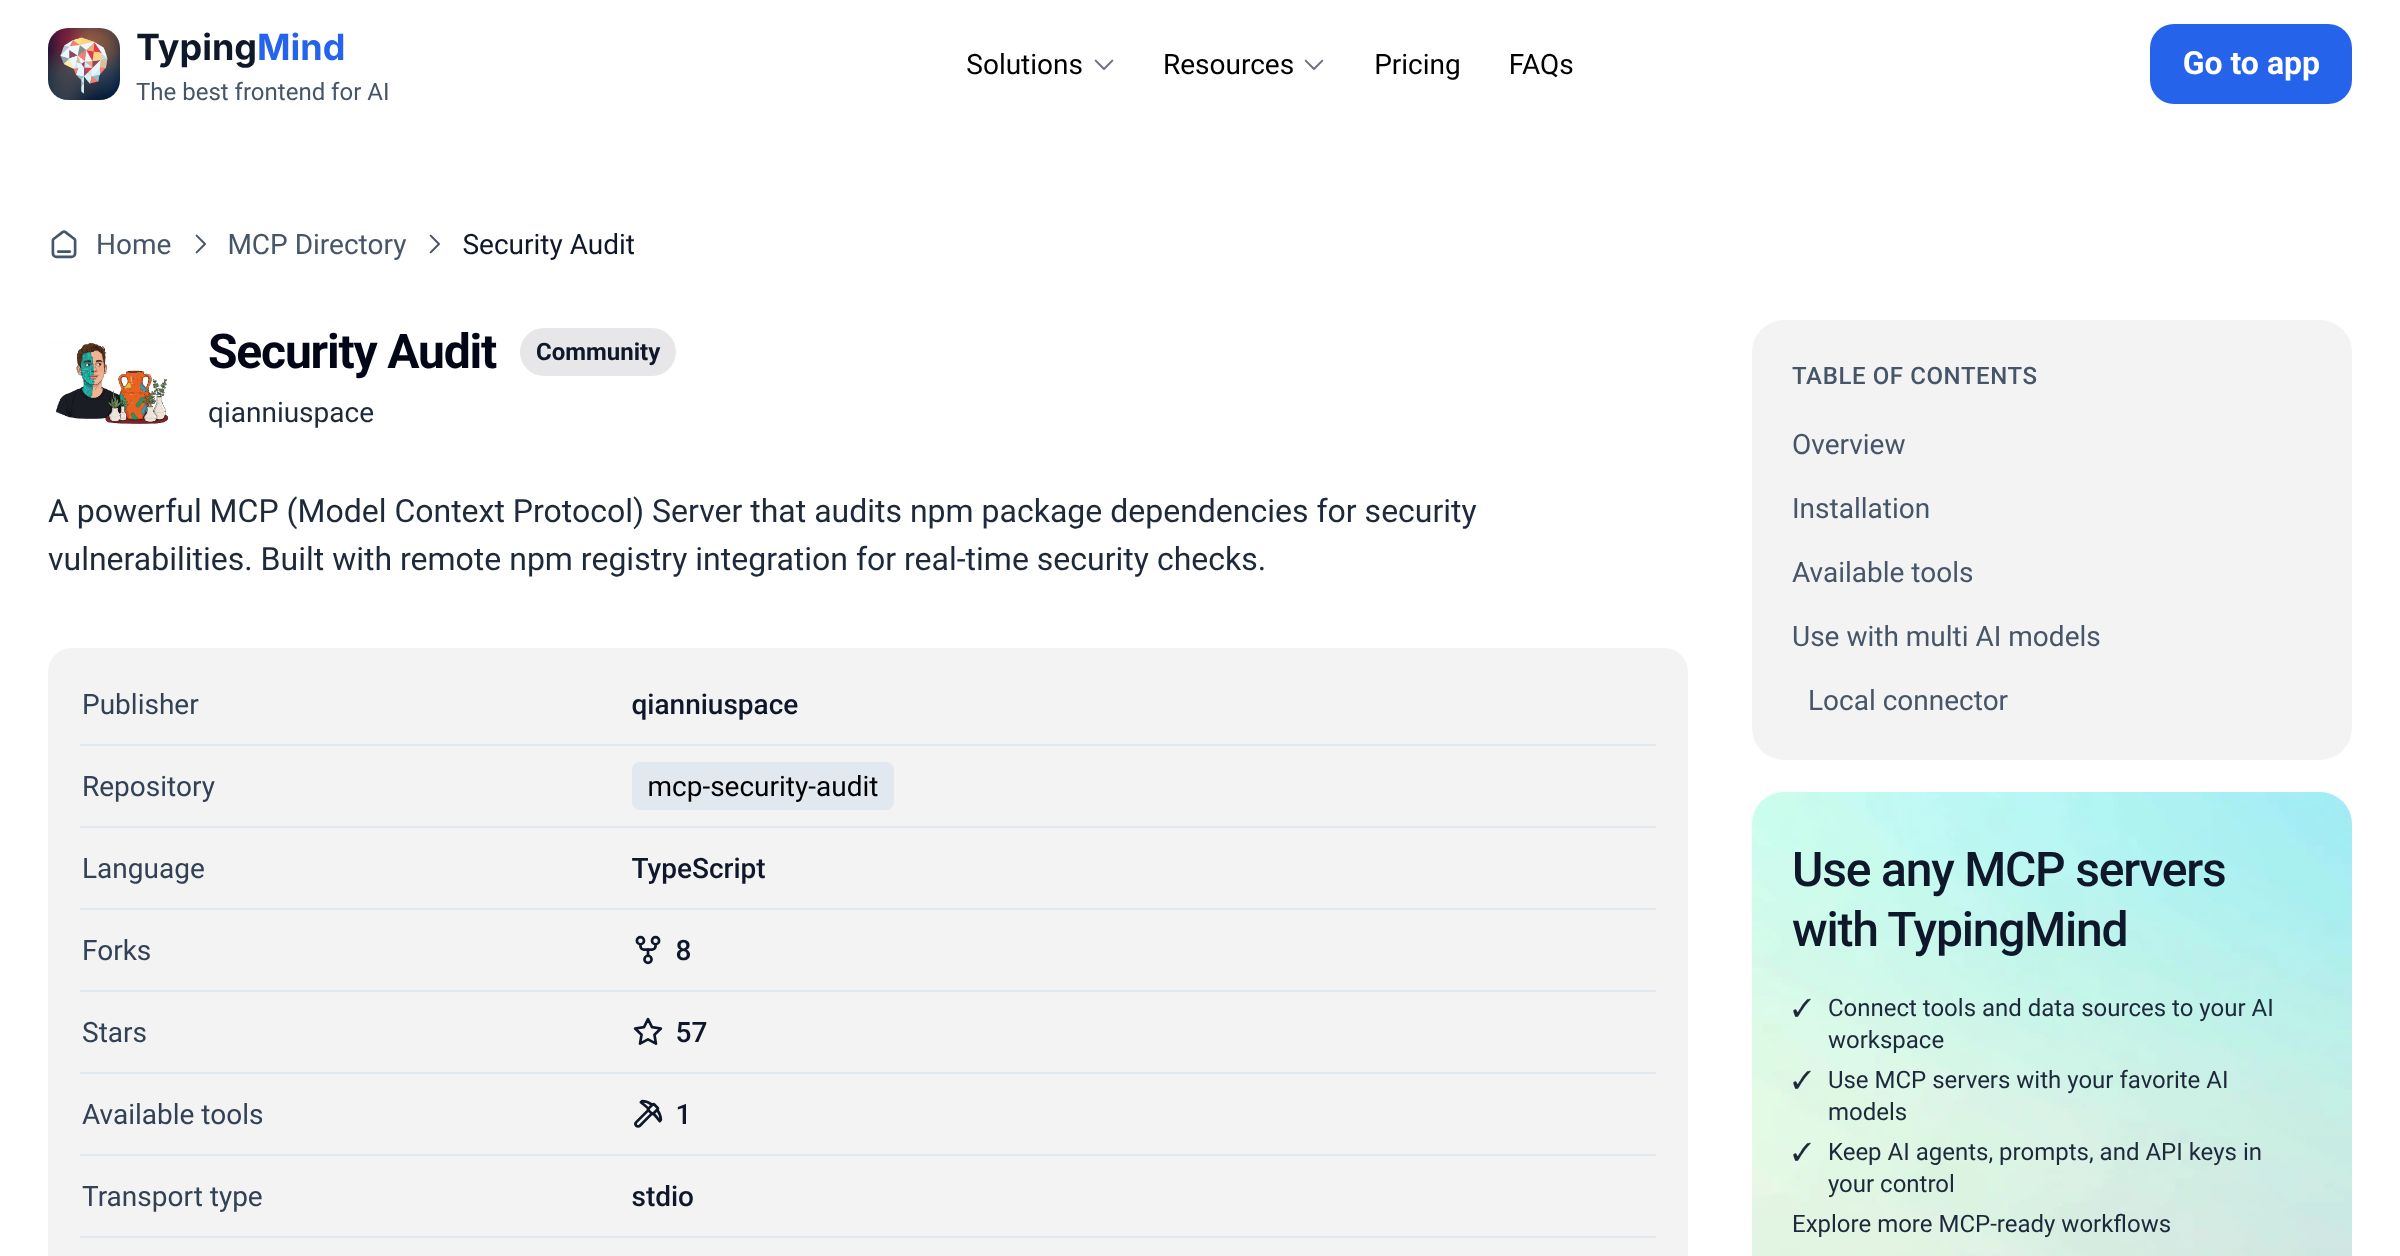Screen dimensions: 2400x1256
Task: Click the Go to app button
Action: (x=2250, y=64)
